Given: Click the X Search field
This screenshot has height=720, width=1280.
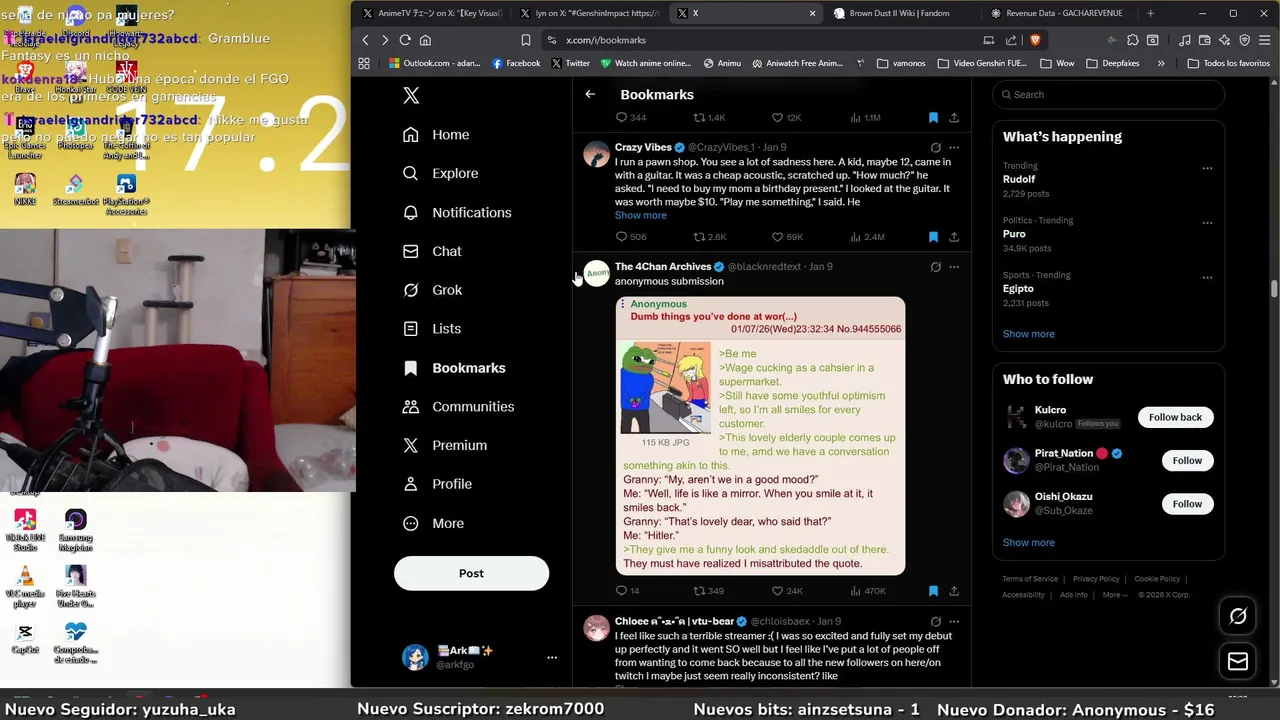Looking at the screenshot, I should click(x=1108, y=94).
